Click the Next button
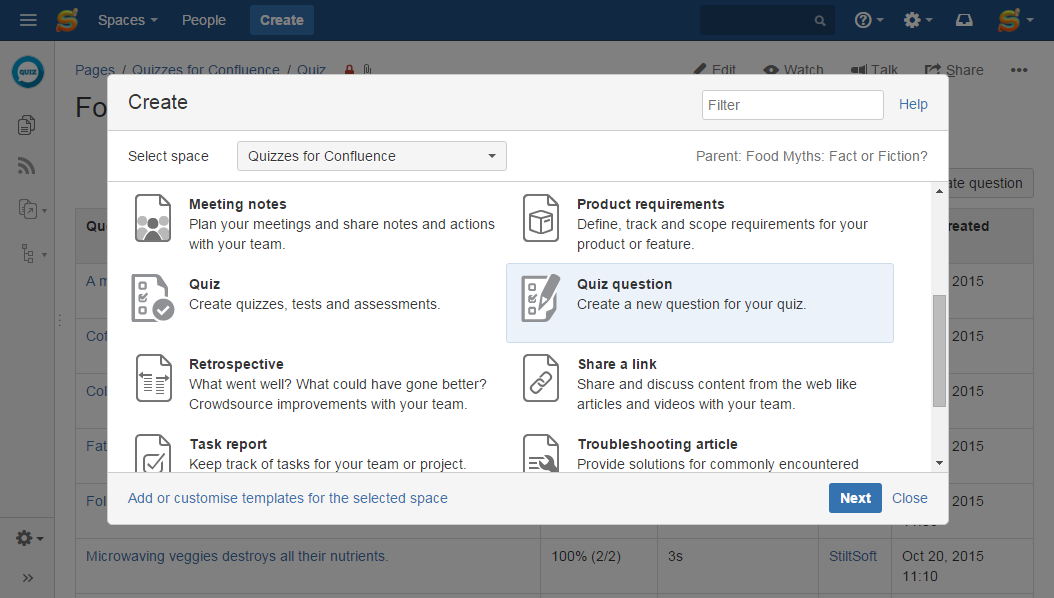The image size is (1054, 598). [855, 497]
